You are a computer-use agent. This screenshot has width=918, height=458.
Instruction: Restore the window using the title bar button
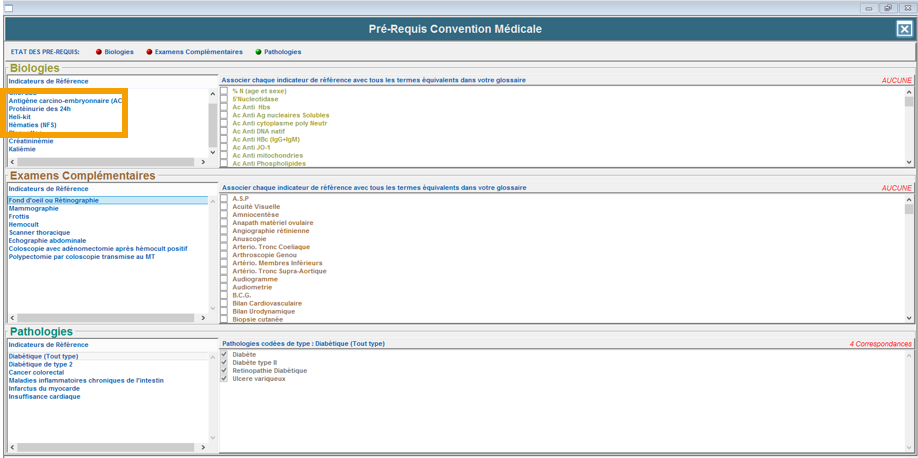887,8
